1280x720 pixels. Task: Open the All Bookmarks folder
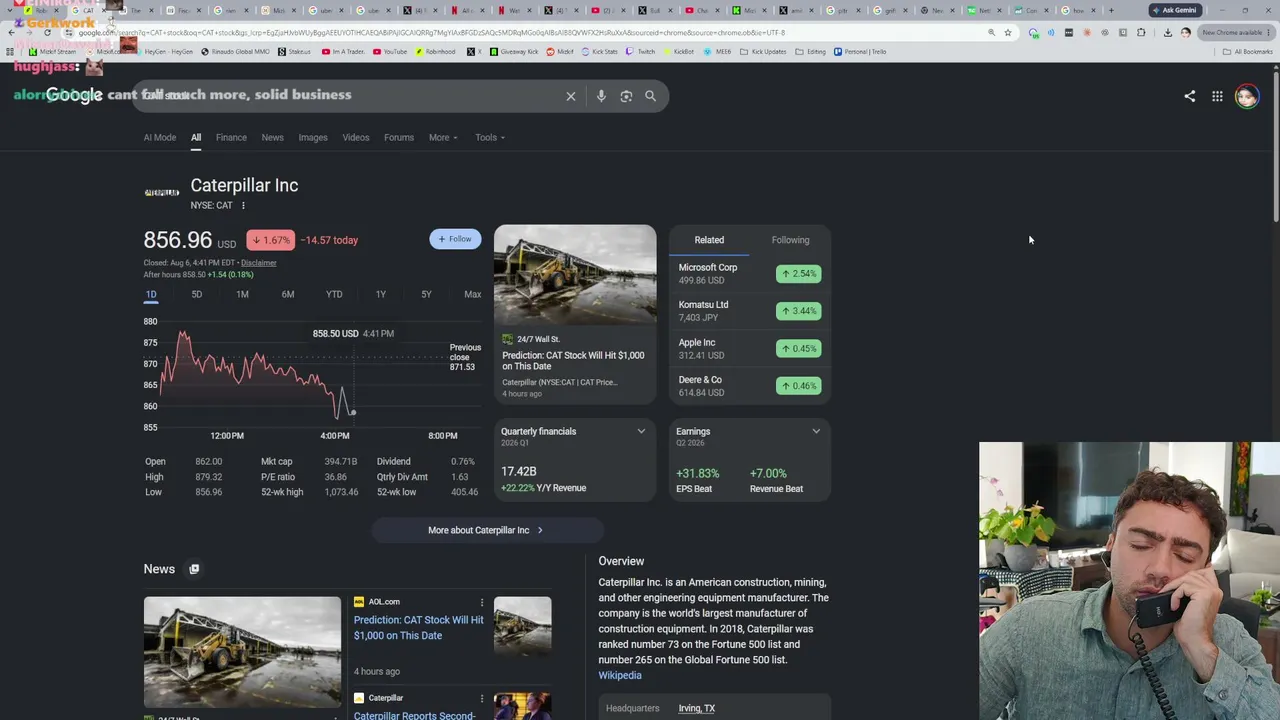click(x=1248, y=52)
